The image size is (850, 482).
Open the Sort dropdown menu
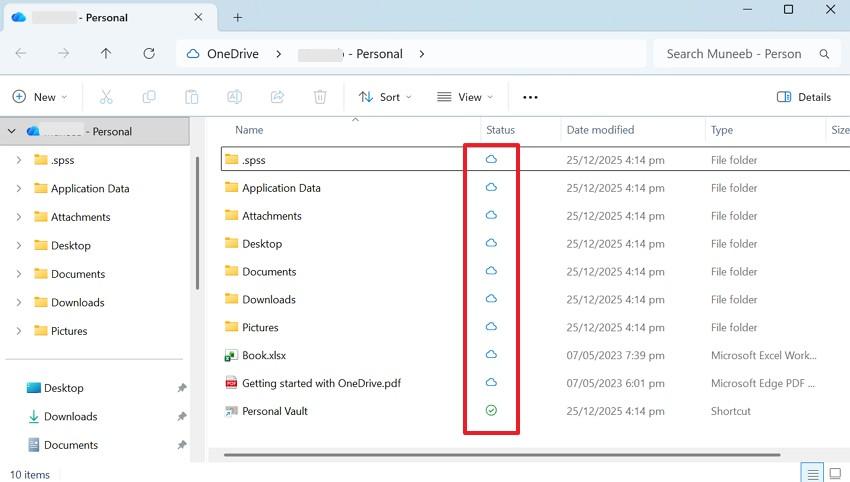385,97
